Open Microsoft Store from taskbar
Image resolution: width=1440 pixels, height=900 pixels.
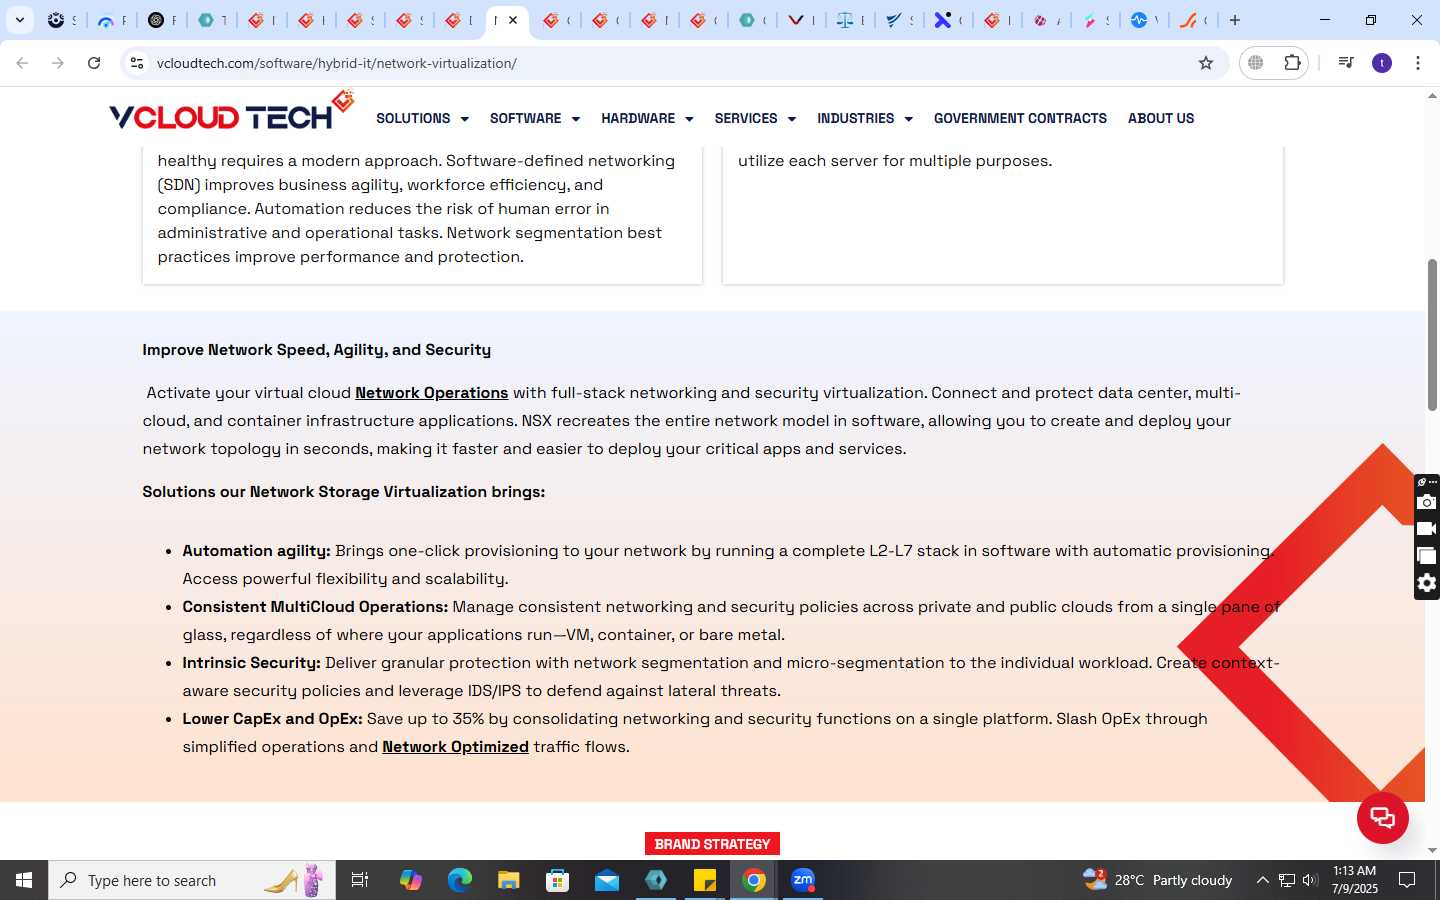[x=558, y=880]
